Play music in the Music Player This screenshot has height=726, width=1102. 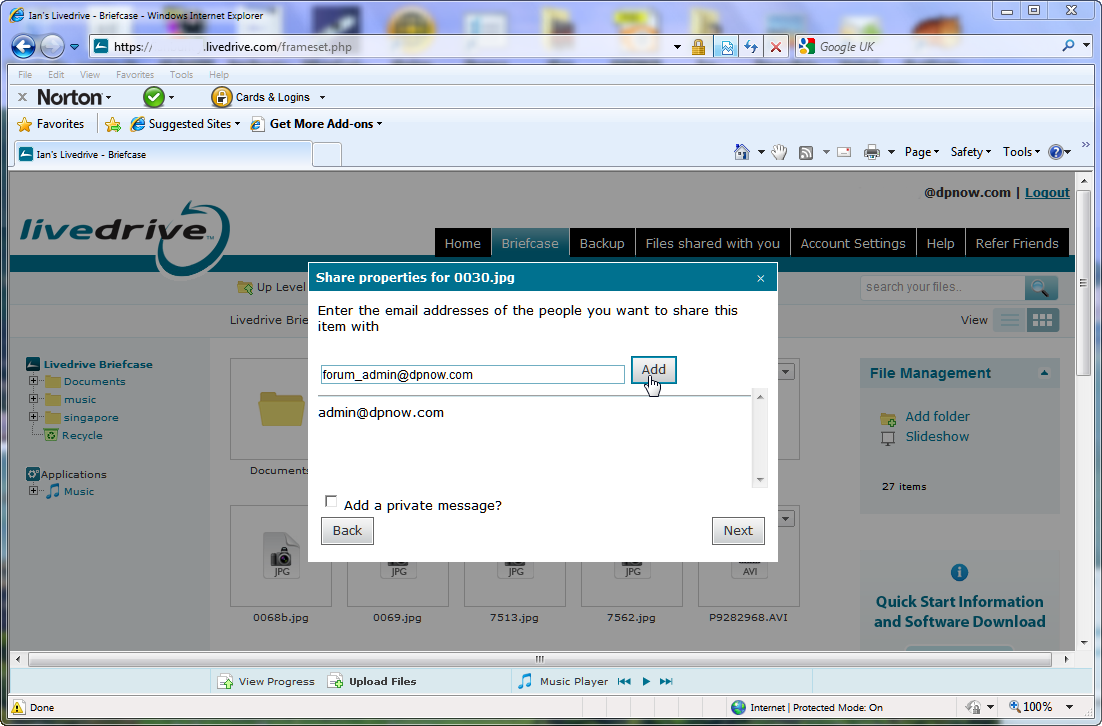coord(646,682)
